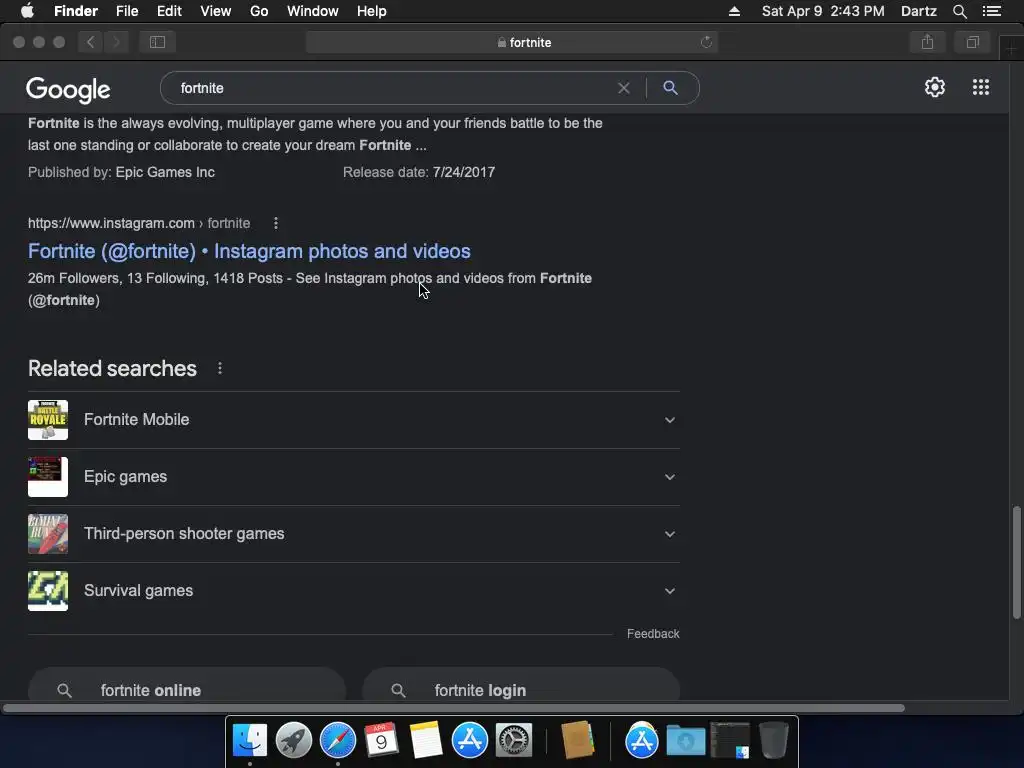Open Calendar from the dock
The width and height of the screenshot is (1024, 768).
click(381, 740)
